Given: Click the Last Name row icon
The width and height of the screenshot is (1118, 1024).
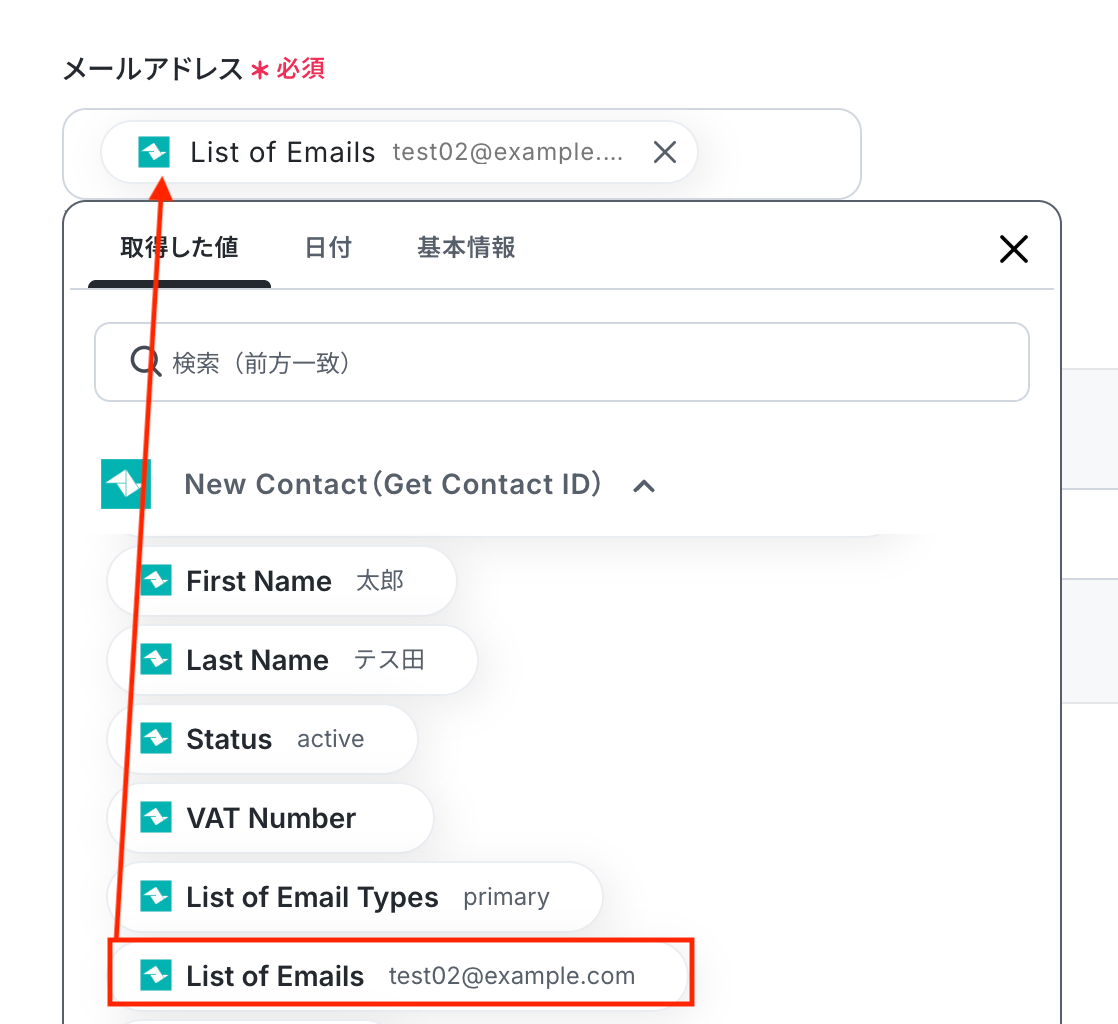Looking at the screenshot, I should (x=155, y=660).
